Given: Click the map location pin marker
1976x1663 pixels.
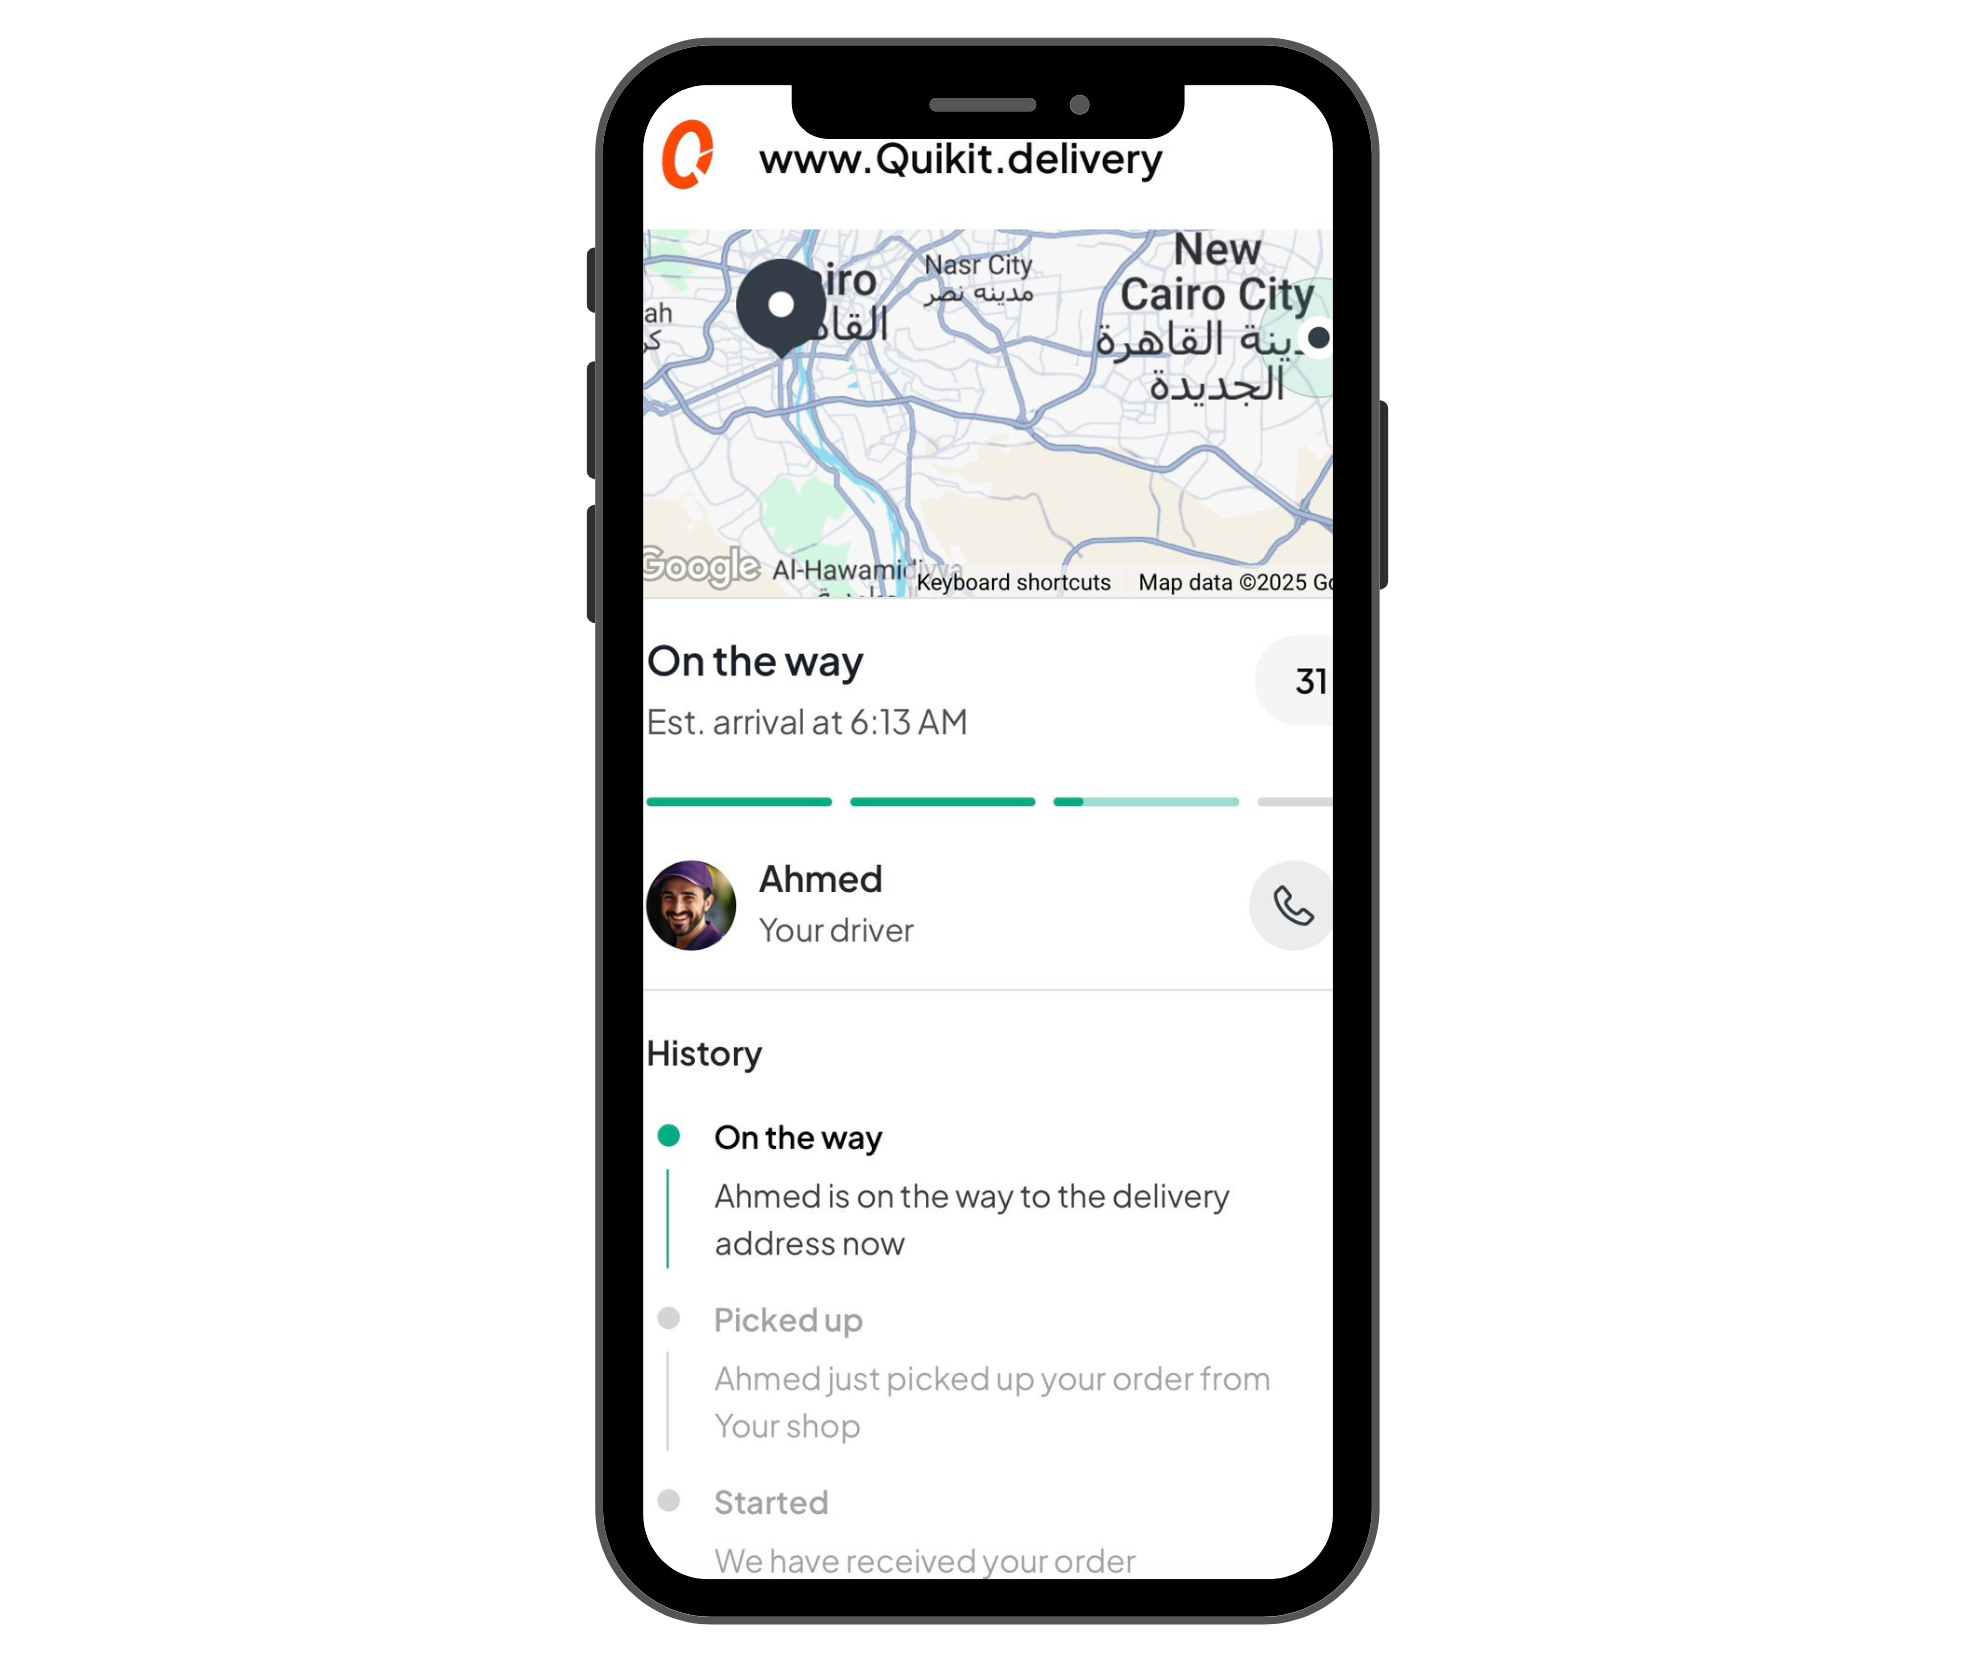Looking at the screenshot, I should [x=779, y=309].
